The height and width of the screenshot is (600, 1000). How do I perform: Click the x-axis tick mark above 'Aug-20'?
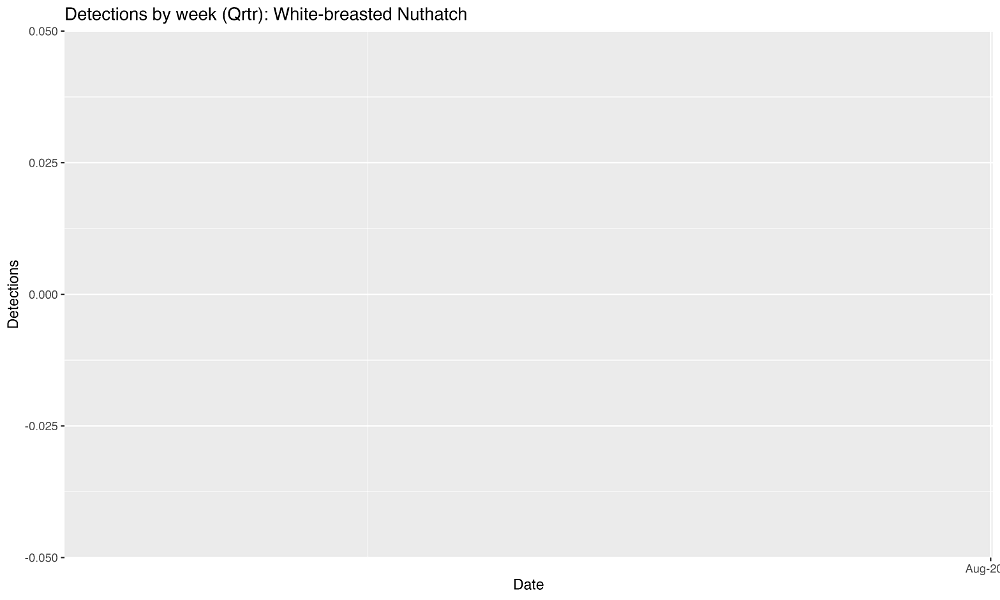point(990,559)
